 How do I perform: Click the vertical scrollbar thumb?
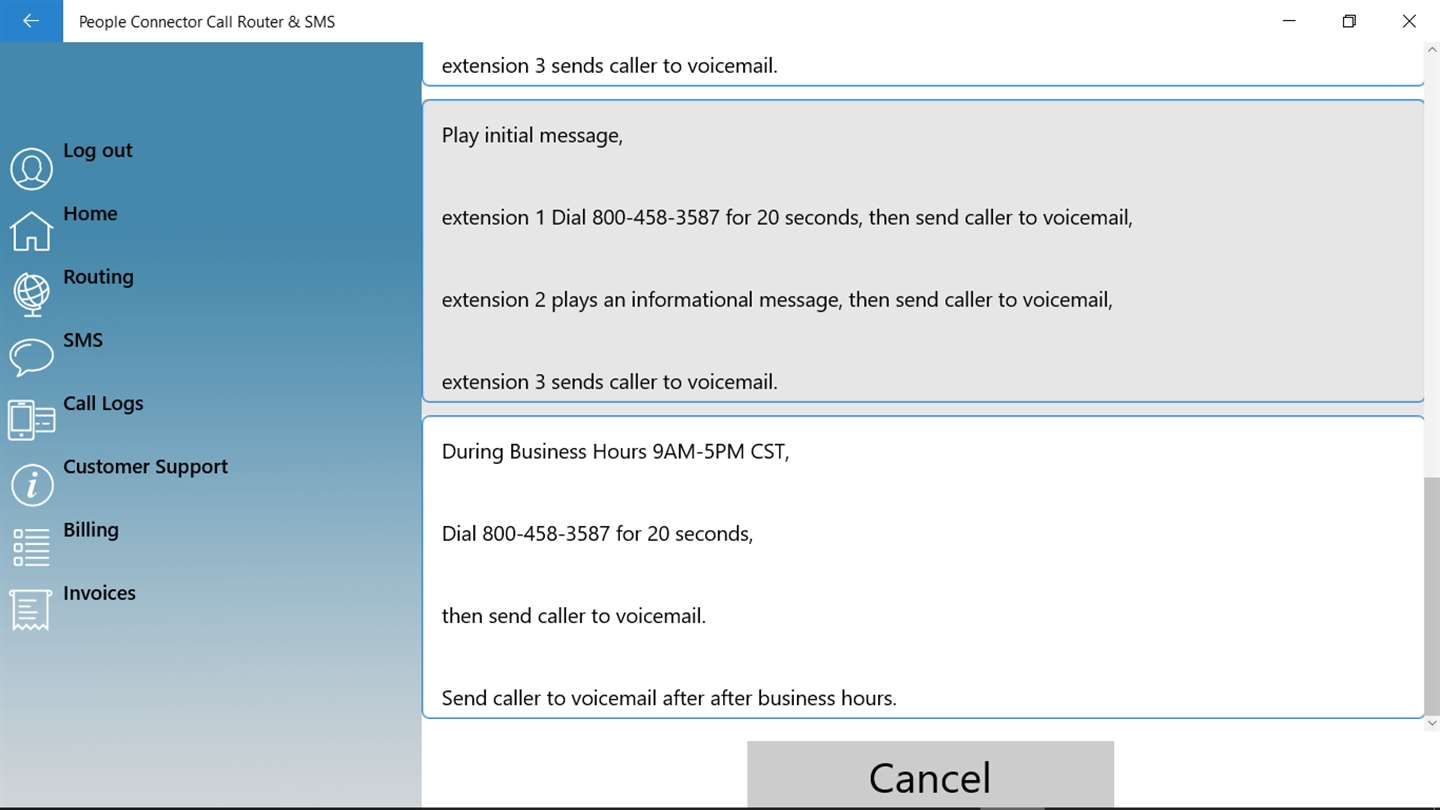coord(1432,595)
